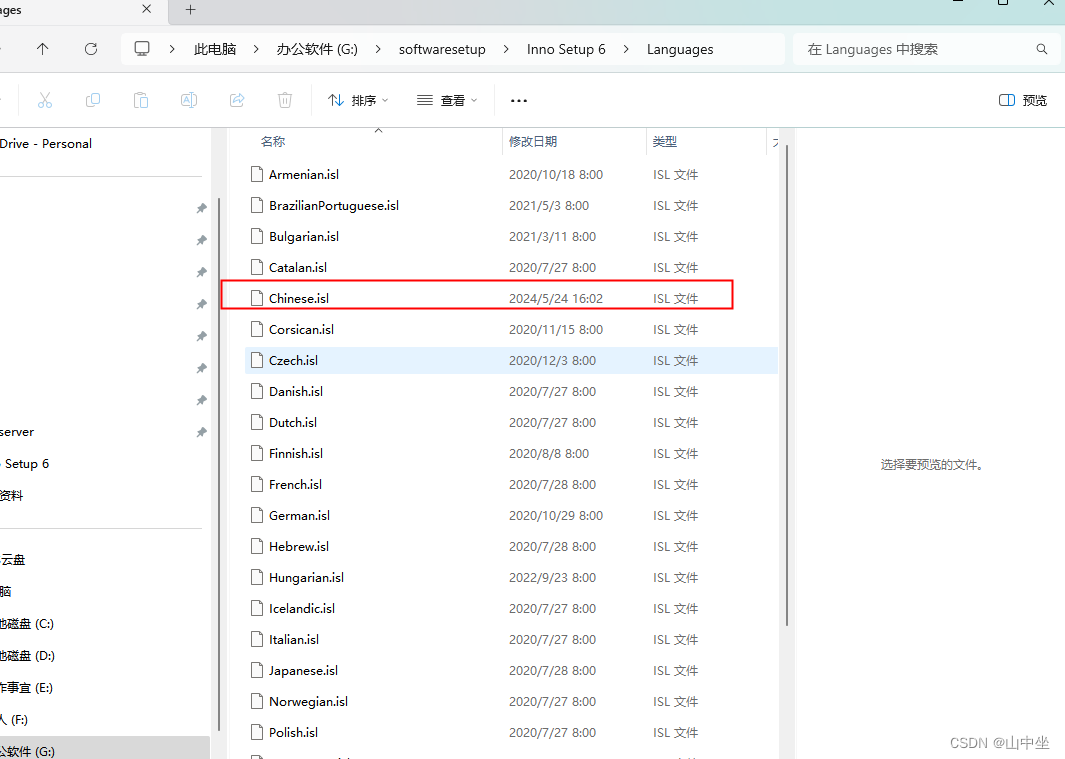Expand chevron after Inno Setup 6 breadcrumb

tap(626, 49)
